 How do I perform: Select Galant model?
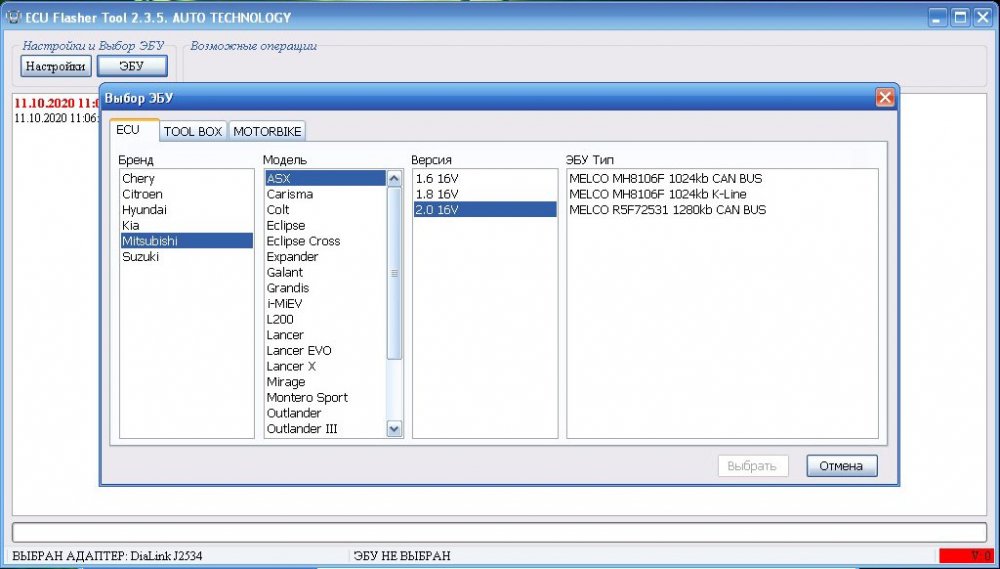[325, 272]
